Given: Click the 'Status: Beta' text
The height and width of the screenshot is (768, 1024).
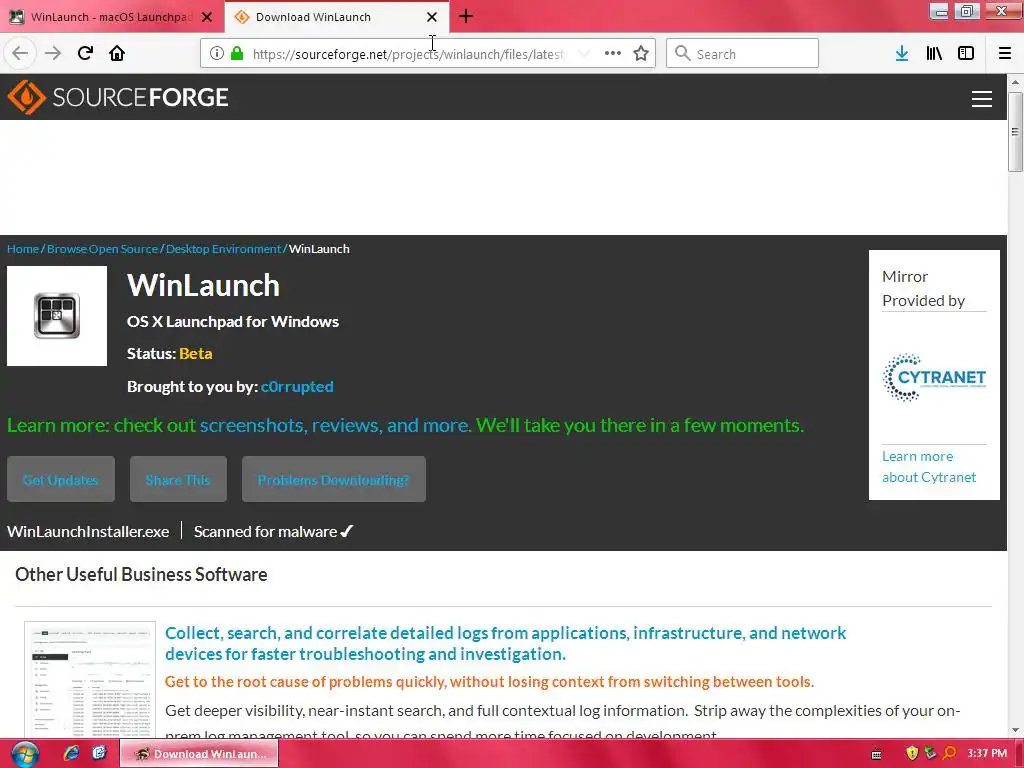Looking at the screenshot, I should coord(170,353).
